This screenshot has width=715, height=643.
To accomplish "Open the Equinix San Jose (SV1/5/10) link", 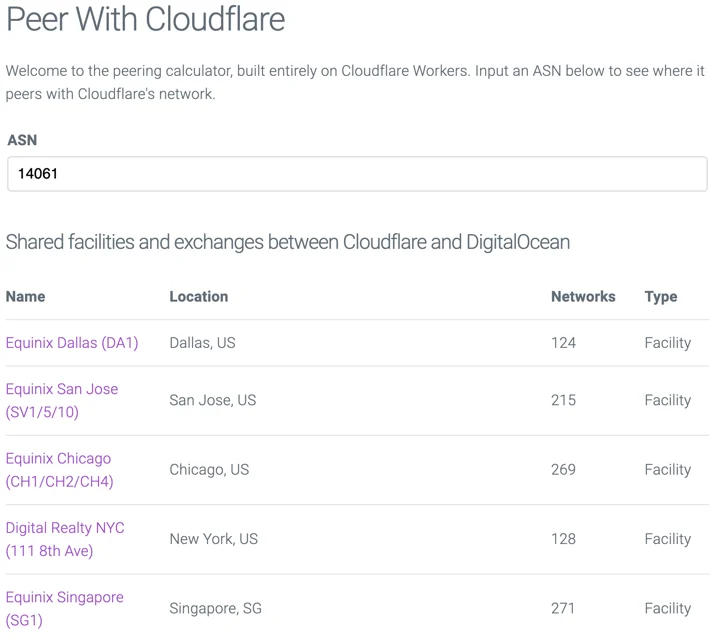I will [62, 400].
